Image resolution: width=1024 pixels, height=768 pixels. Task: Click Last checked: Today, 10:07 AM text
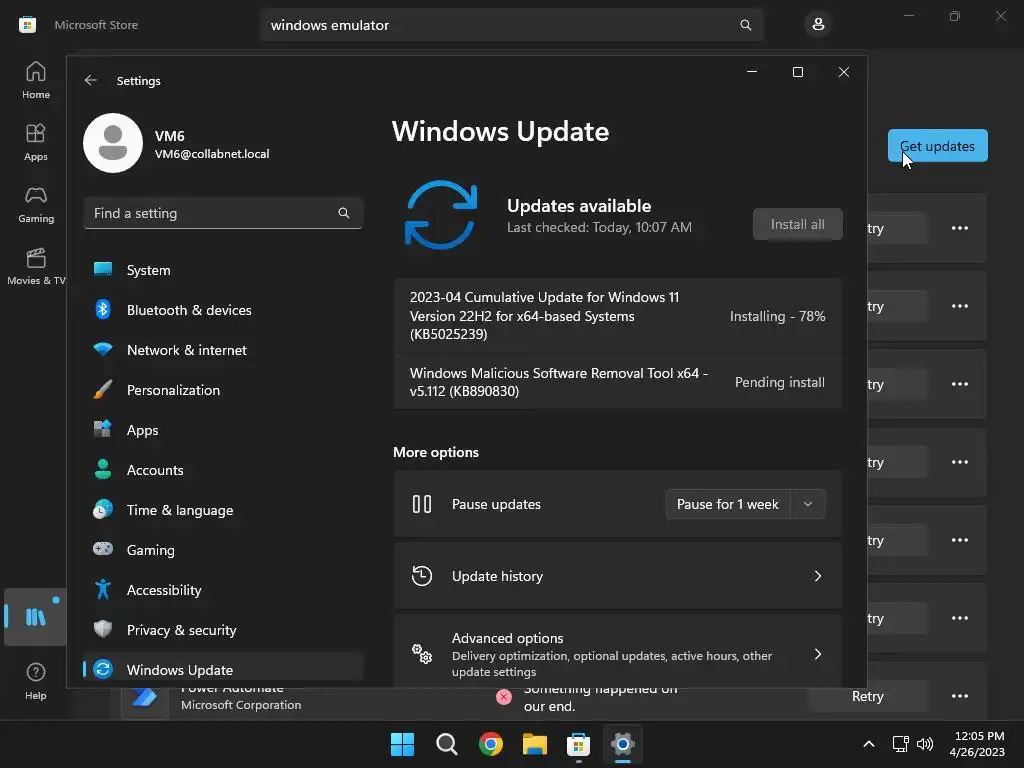point(599,227)
